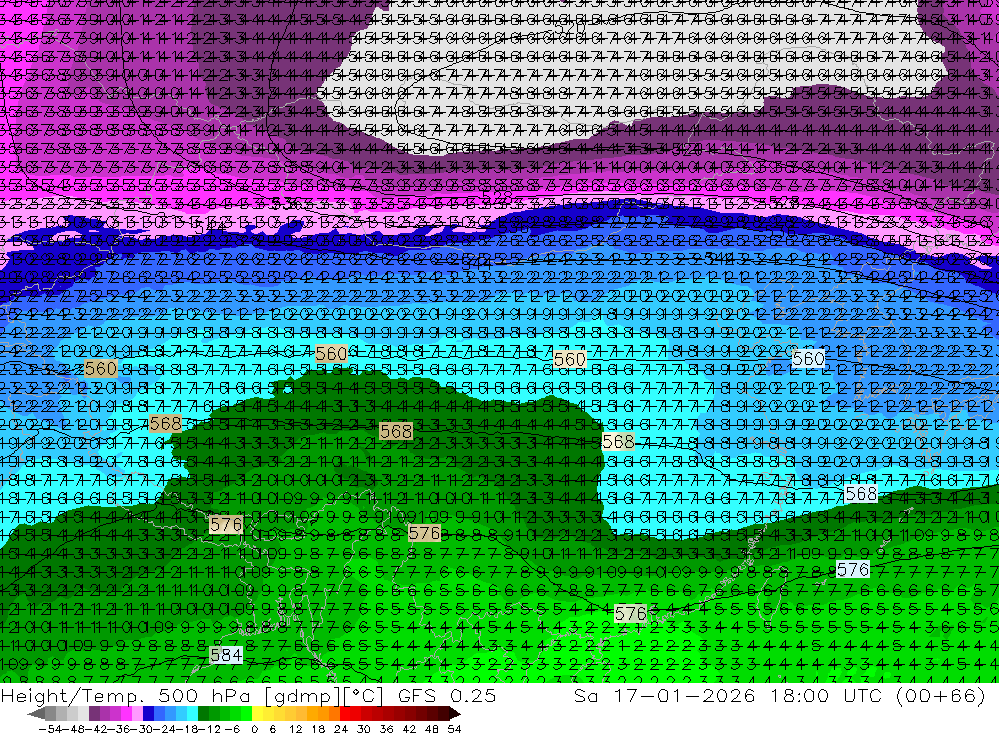Pick the dark navy legend swatch at -30
The image size is (1000, 733).
(149, 713)
